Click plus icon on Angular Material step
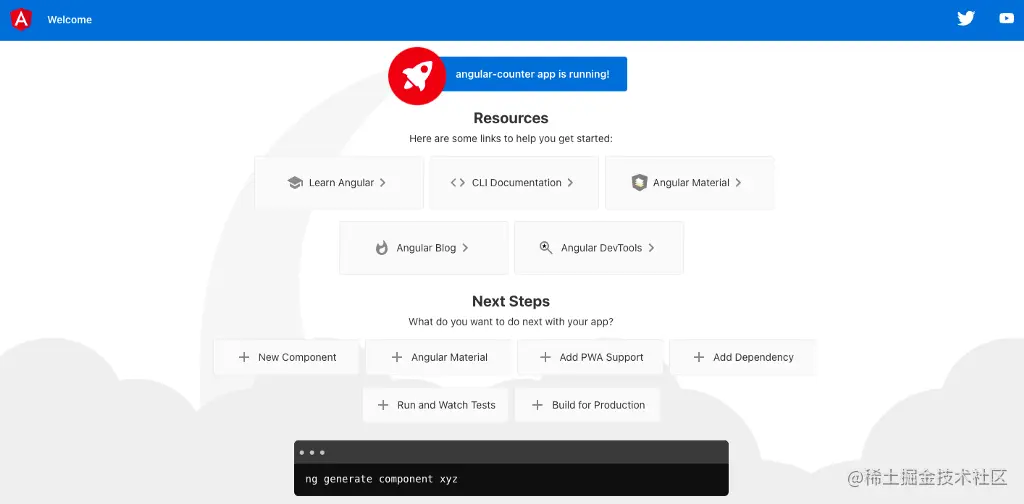This screenshot has width=1024, height=504. click(396, 357)
